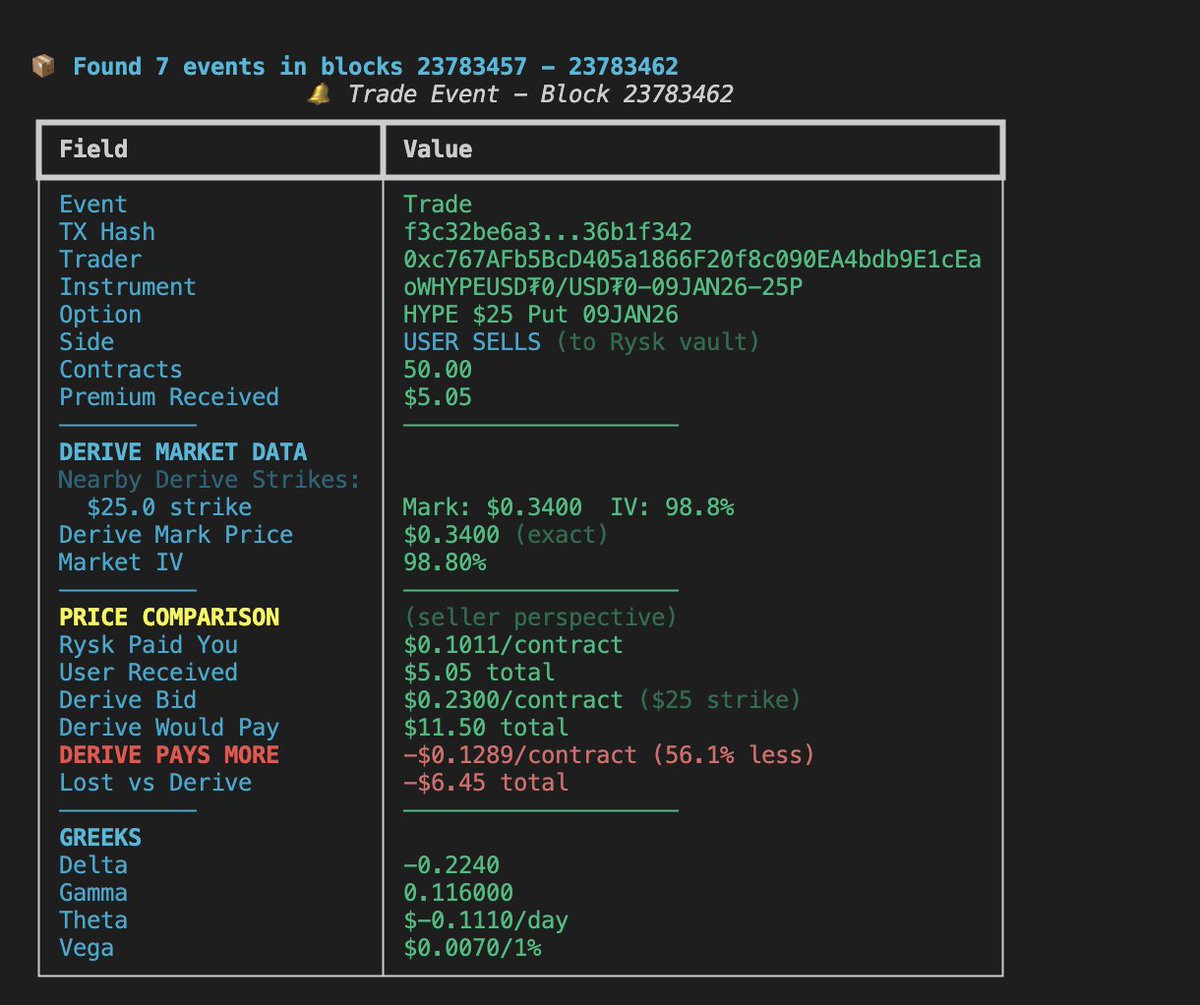Click the 'Vega' label
Image resolution: width=1200 pixels, height=1005 pixels.
click(x=86, y=947)
